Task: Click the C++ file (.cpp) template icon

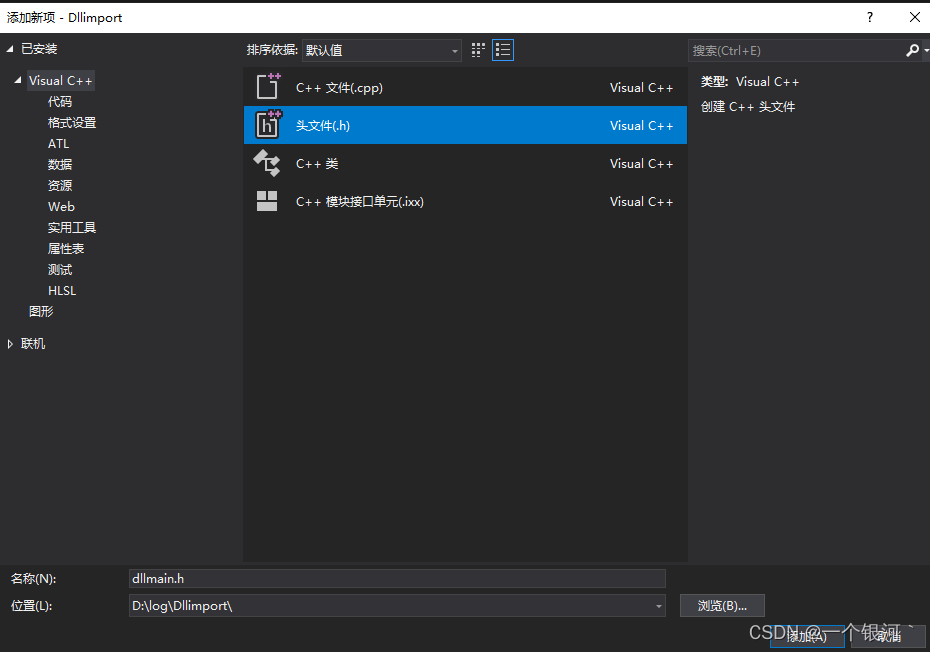Action: [x=267, y=87]
